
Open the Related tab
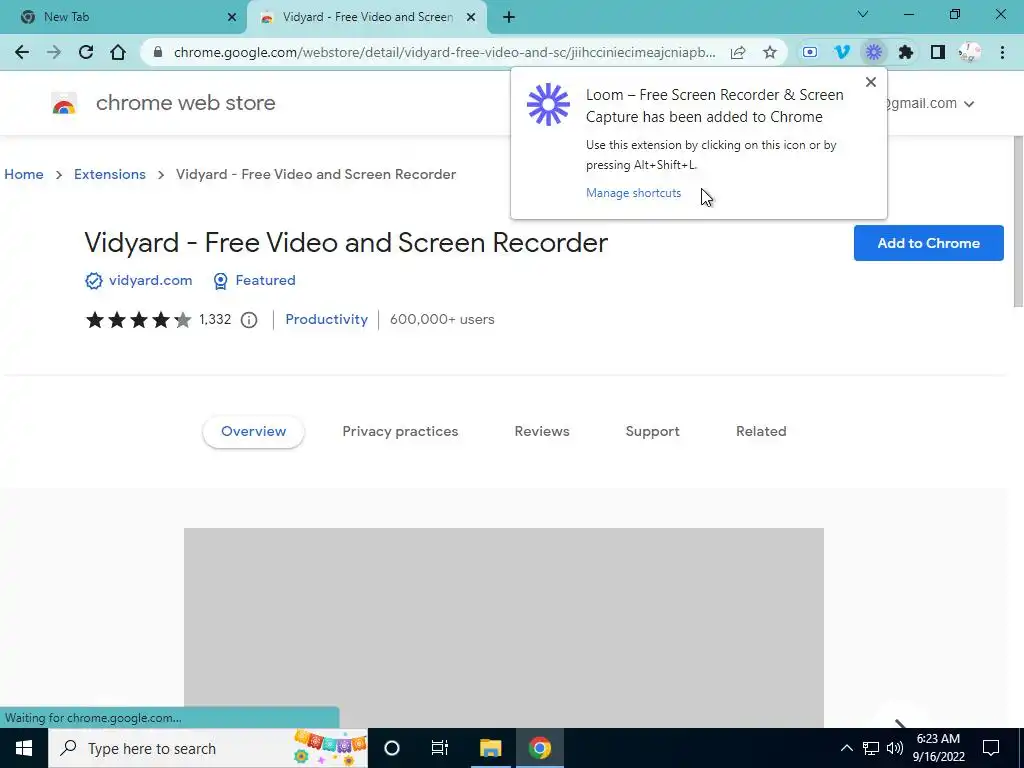[x=761, y=432]
